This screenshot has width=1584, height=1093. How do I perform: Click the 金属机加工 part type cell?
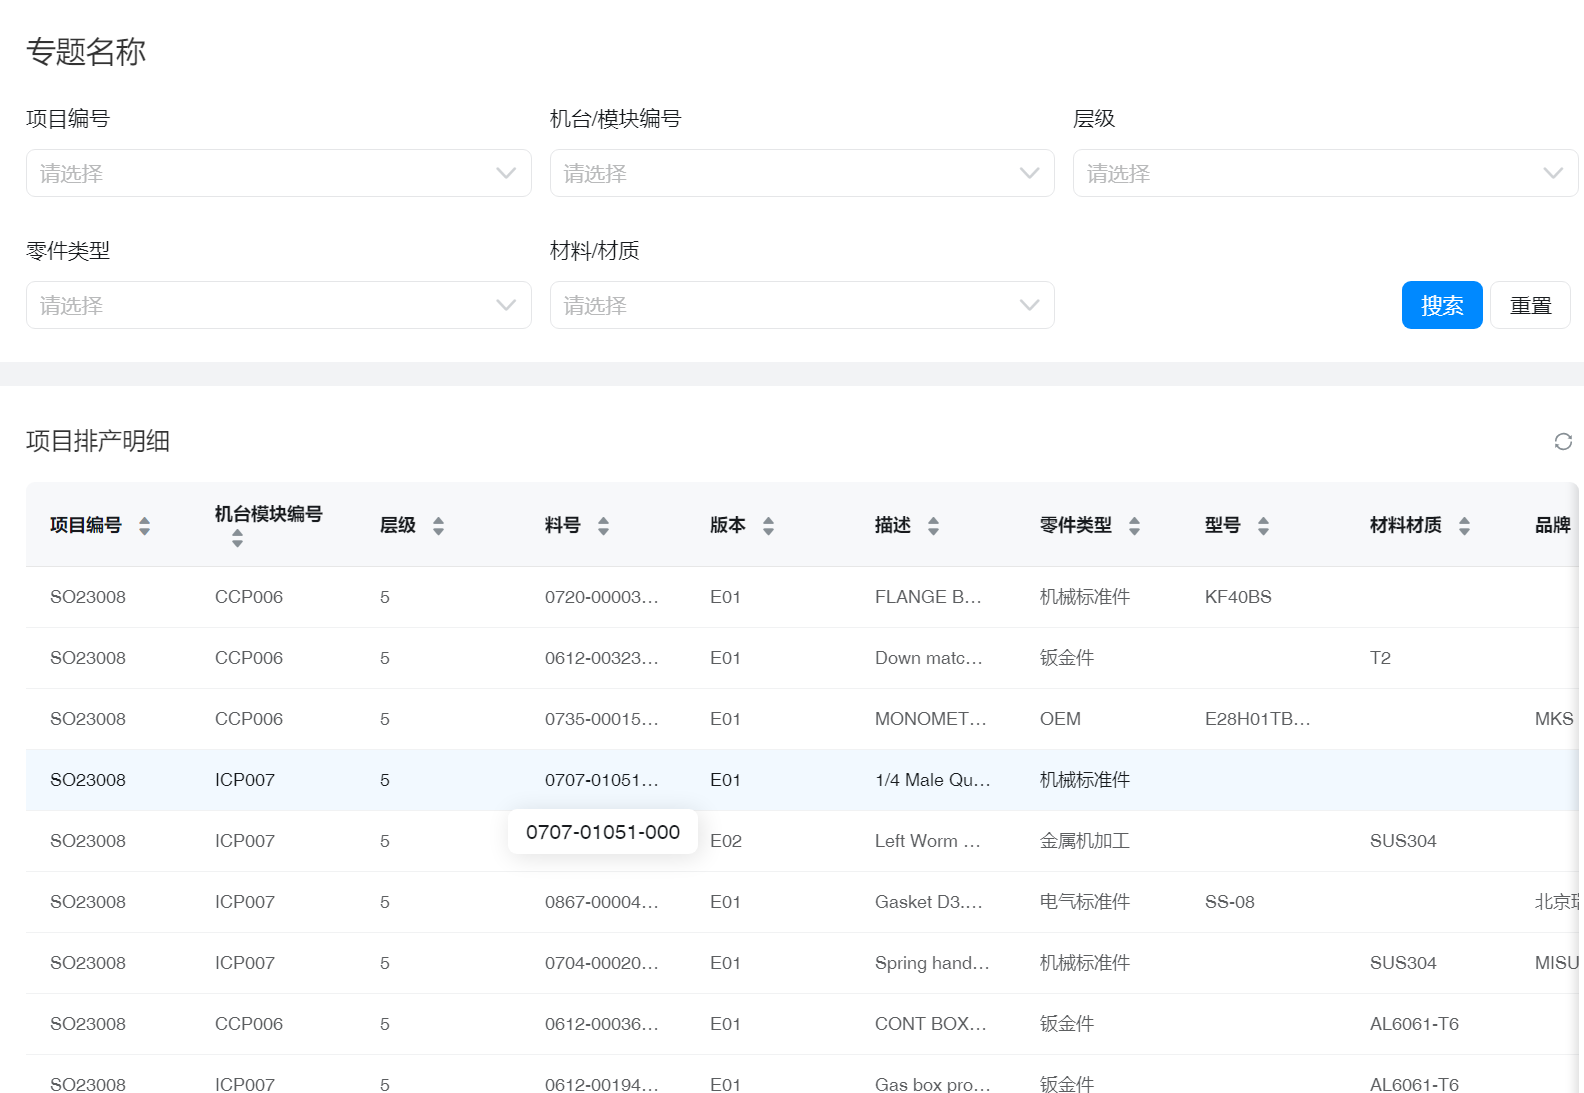[x=1085, y=841]
